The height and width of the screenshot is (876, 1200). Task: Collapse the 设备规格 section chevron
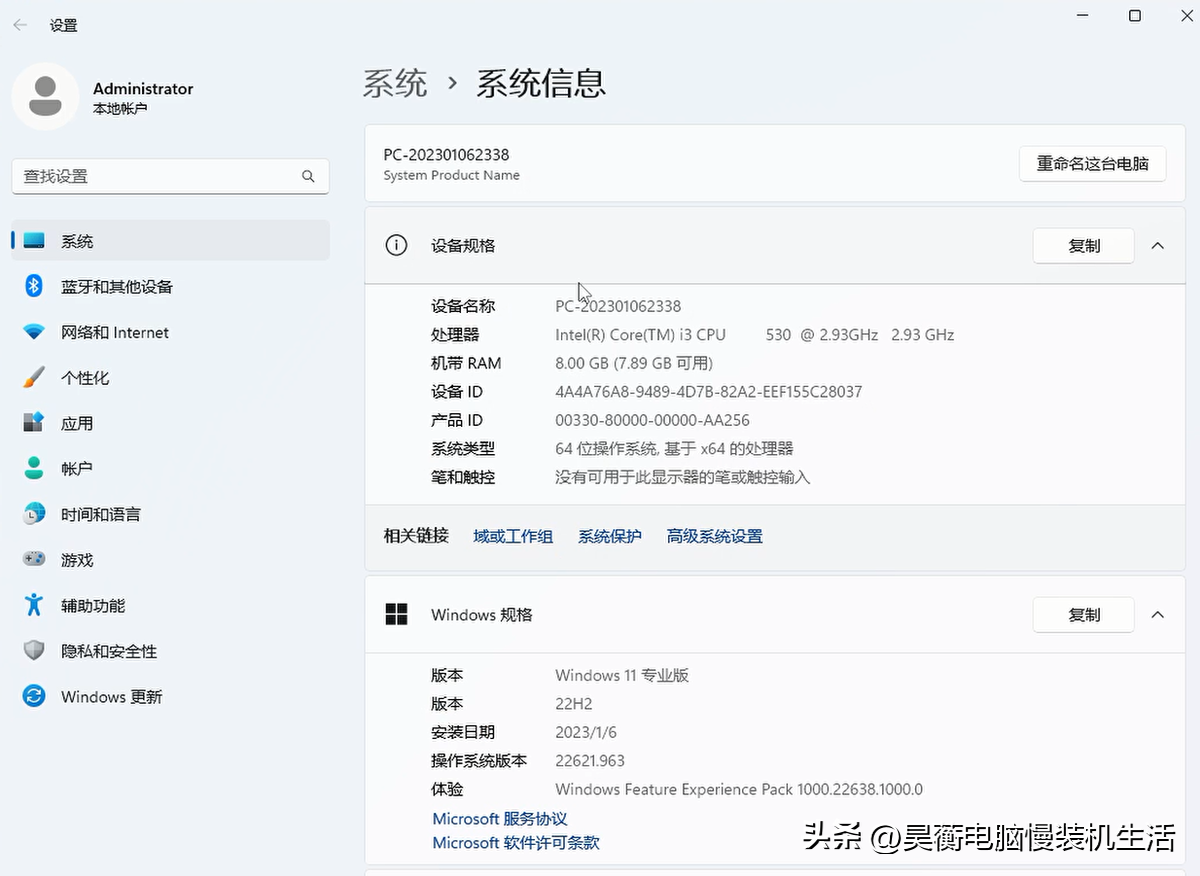pos(1158,245)
